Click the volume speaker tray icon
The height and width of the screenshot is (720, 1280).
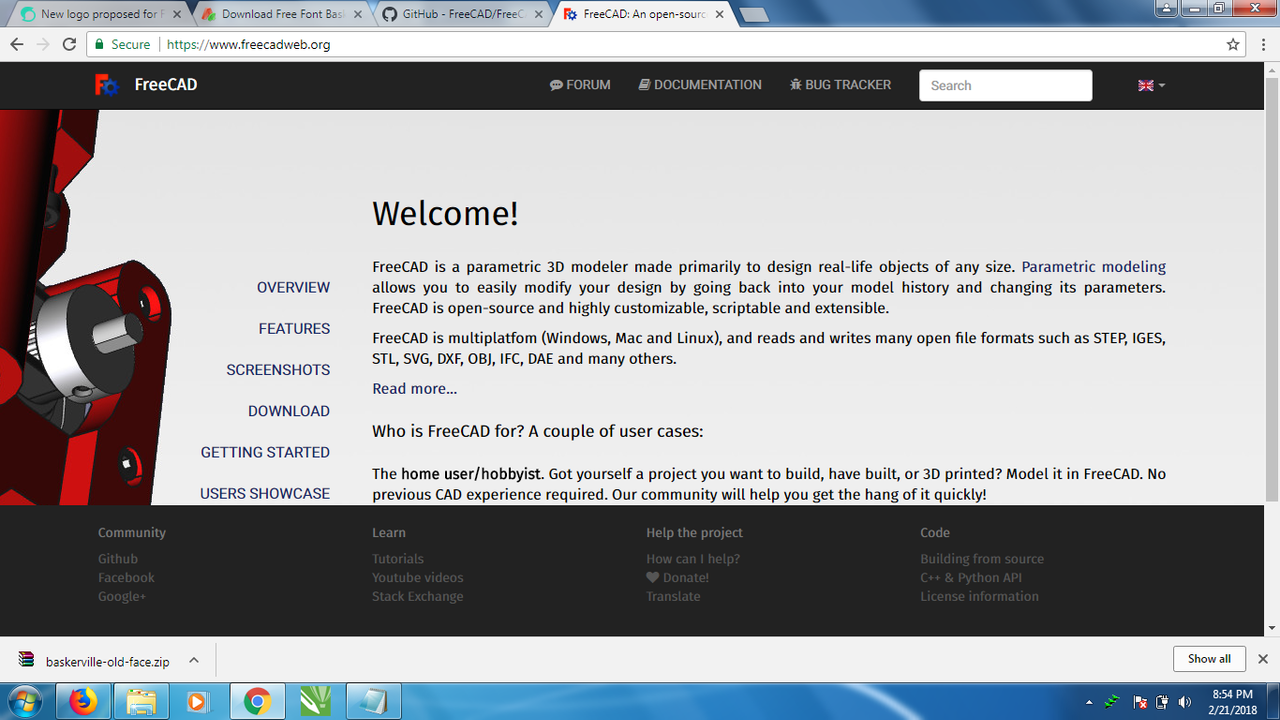click(1185, 702)
